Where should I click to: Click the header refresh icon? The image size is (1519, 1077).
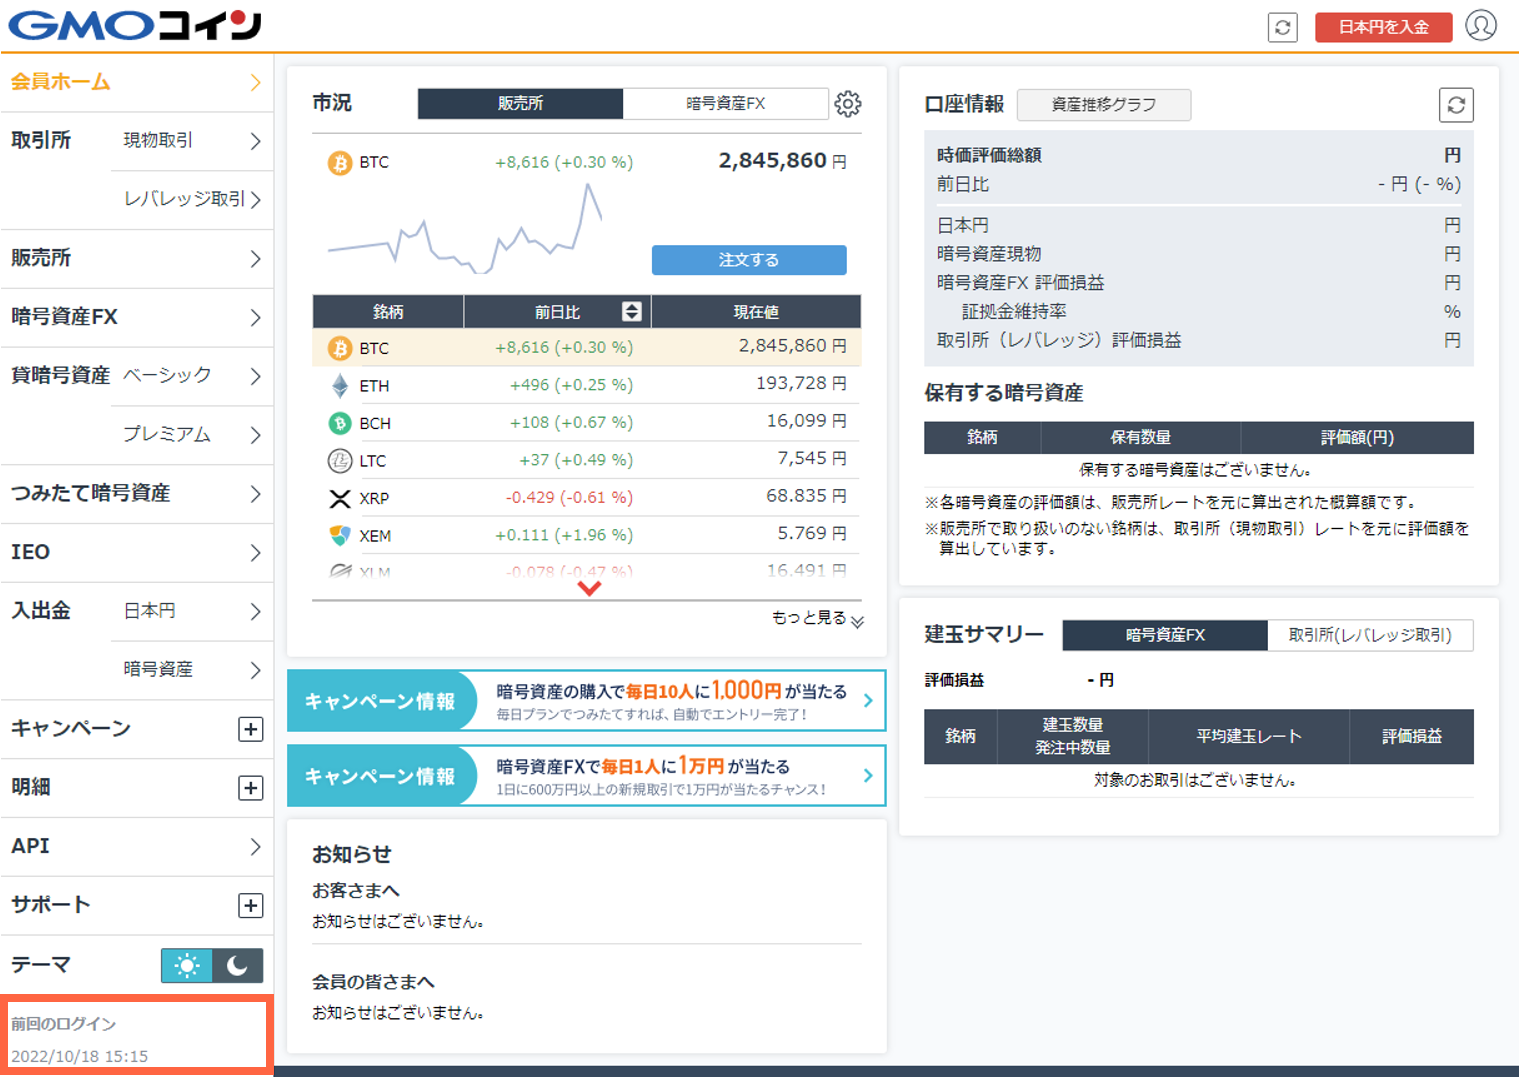1282,27
